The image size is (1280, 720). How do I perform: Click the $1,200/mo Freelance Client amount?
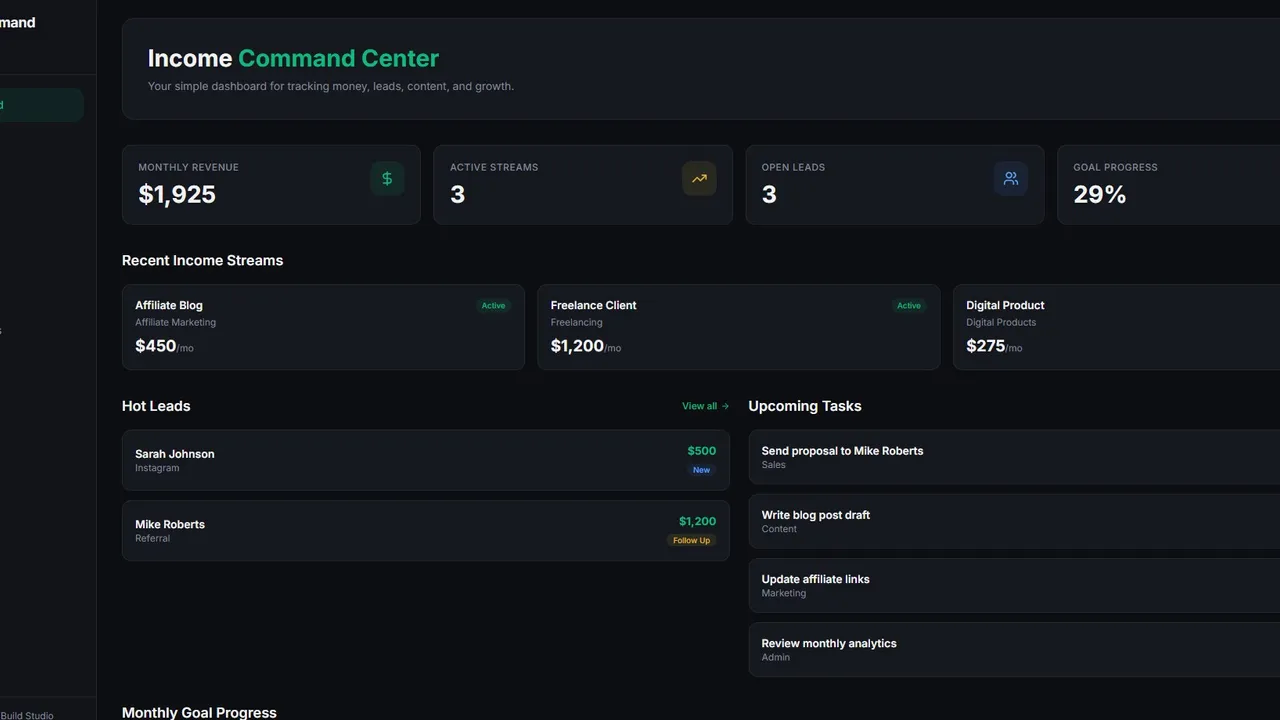point(586,346)
